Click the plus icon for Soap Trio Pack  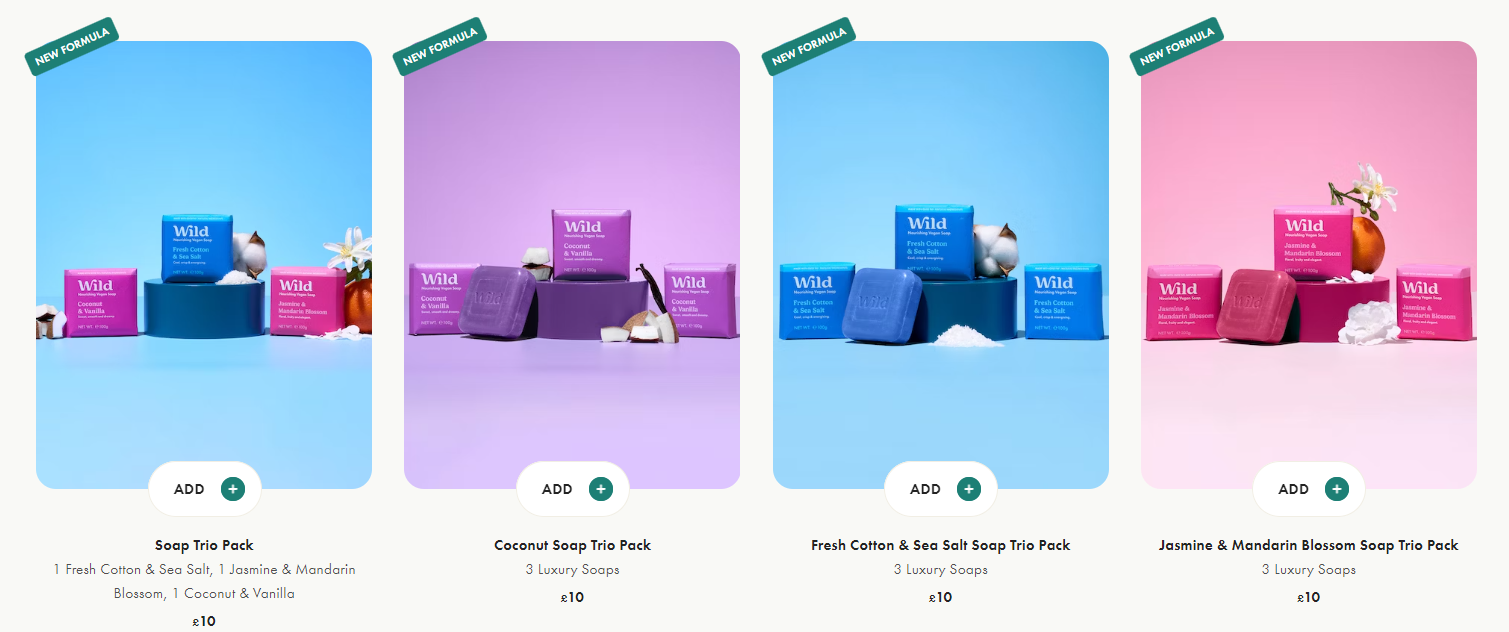233,489
